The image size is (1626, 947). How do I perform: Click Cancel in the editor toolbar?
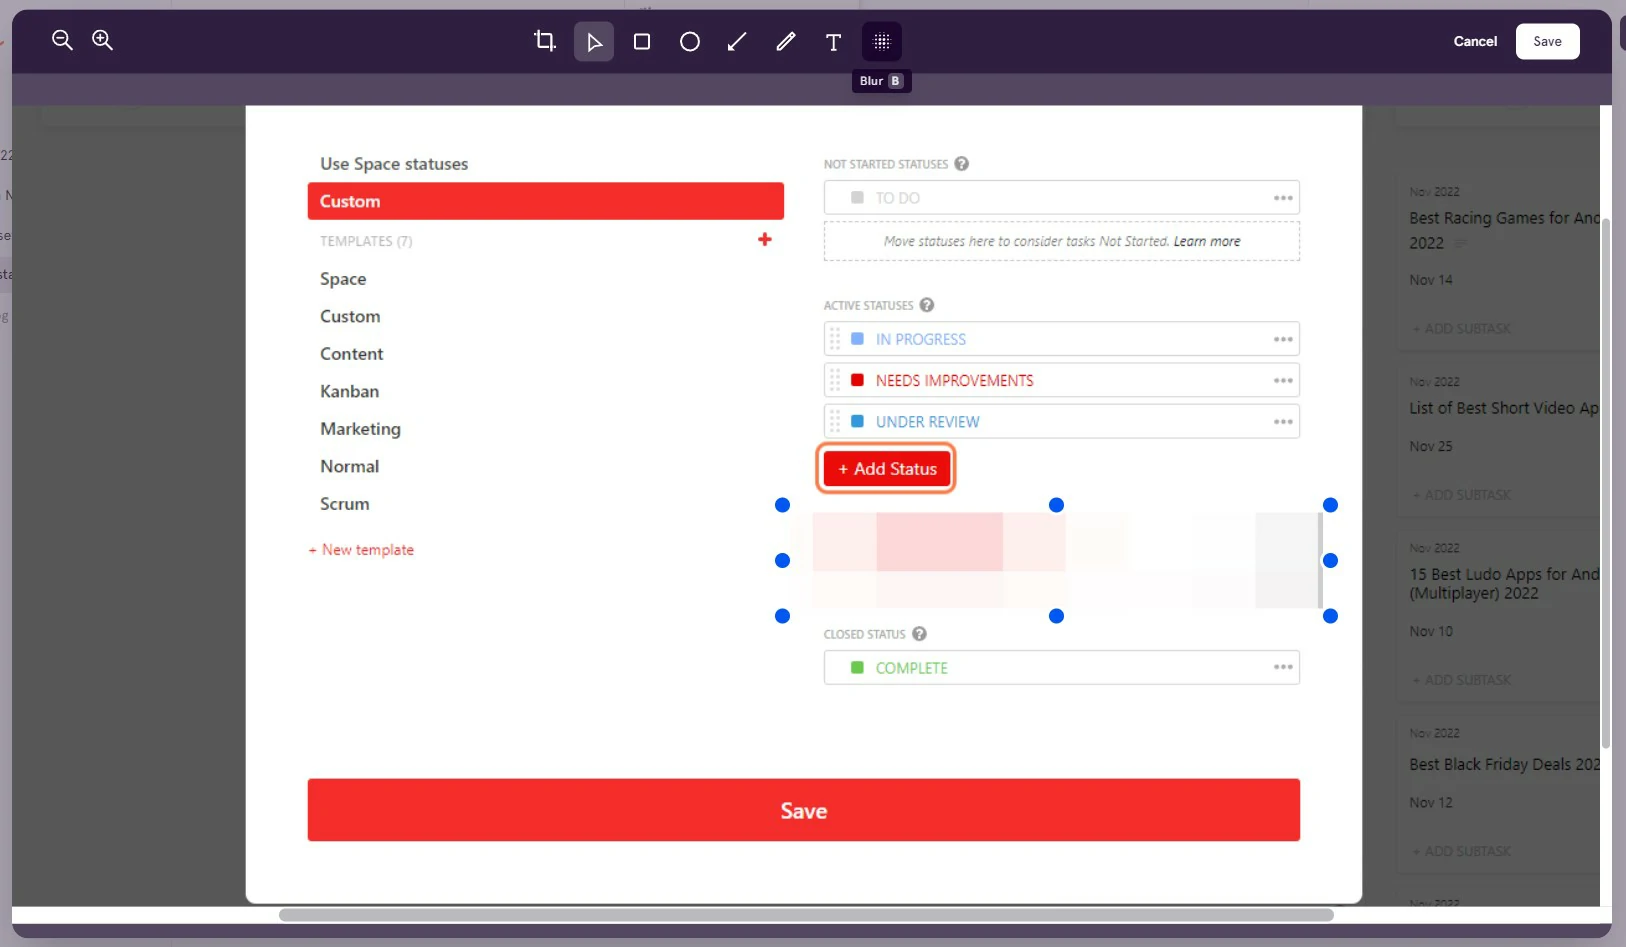[x=1475, y=41]
